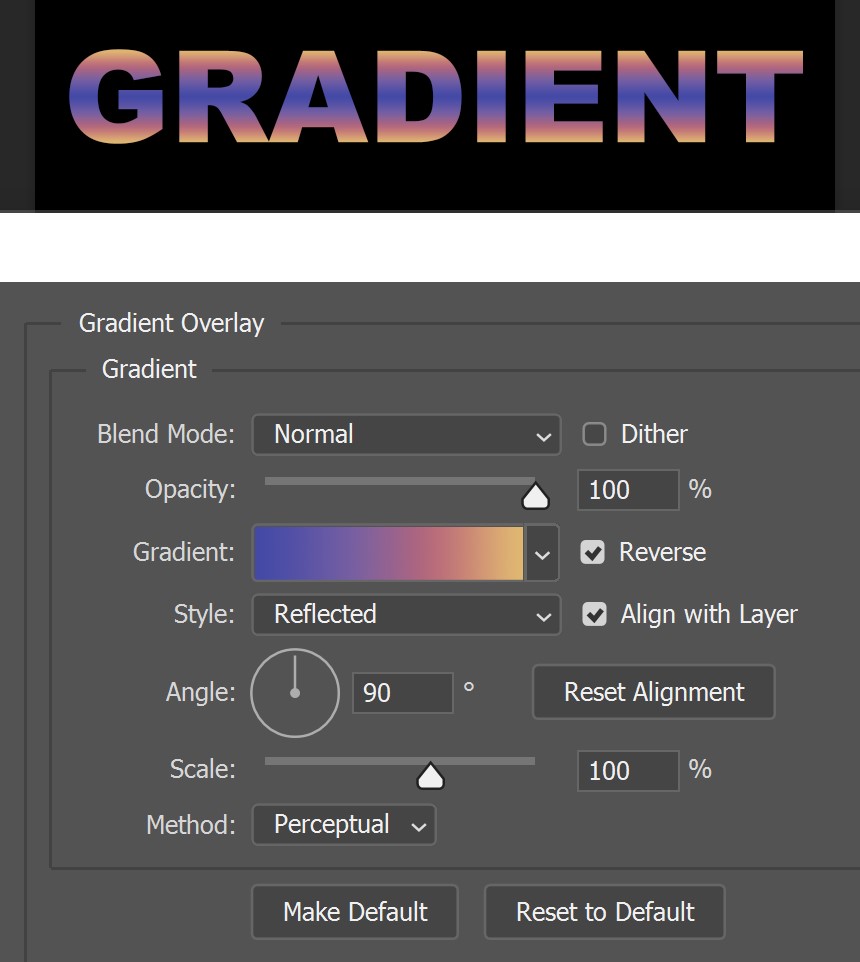Uncheck the Reverse checkbox

pos(593,552)
